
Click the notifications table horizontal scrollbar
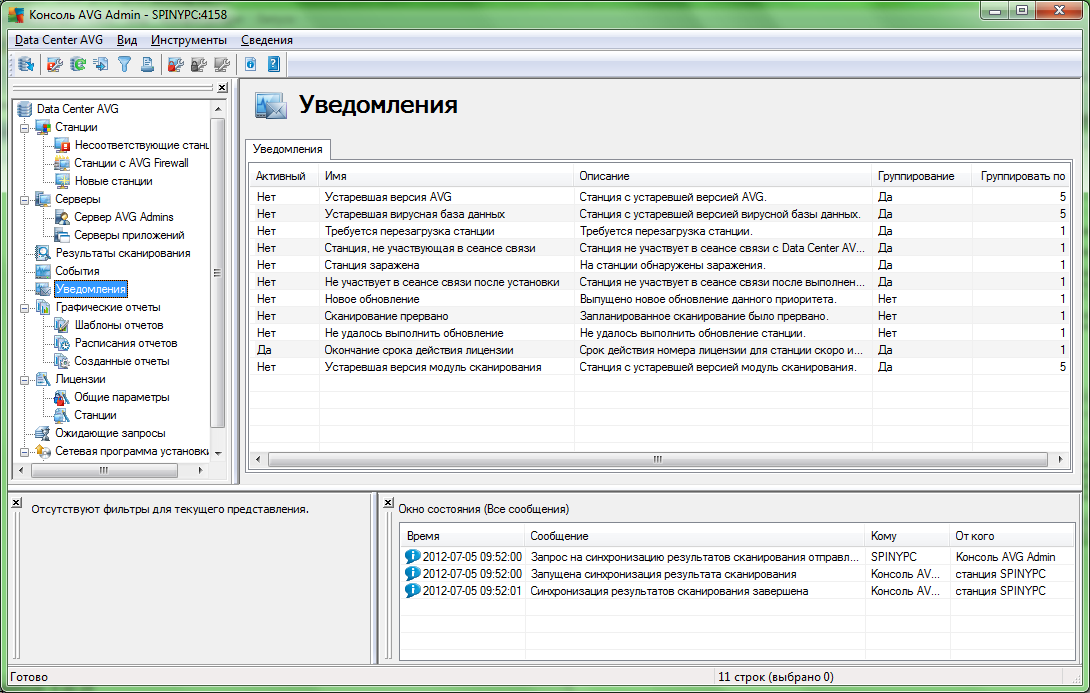click(x=658, y=459)
